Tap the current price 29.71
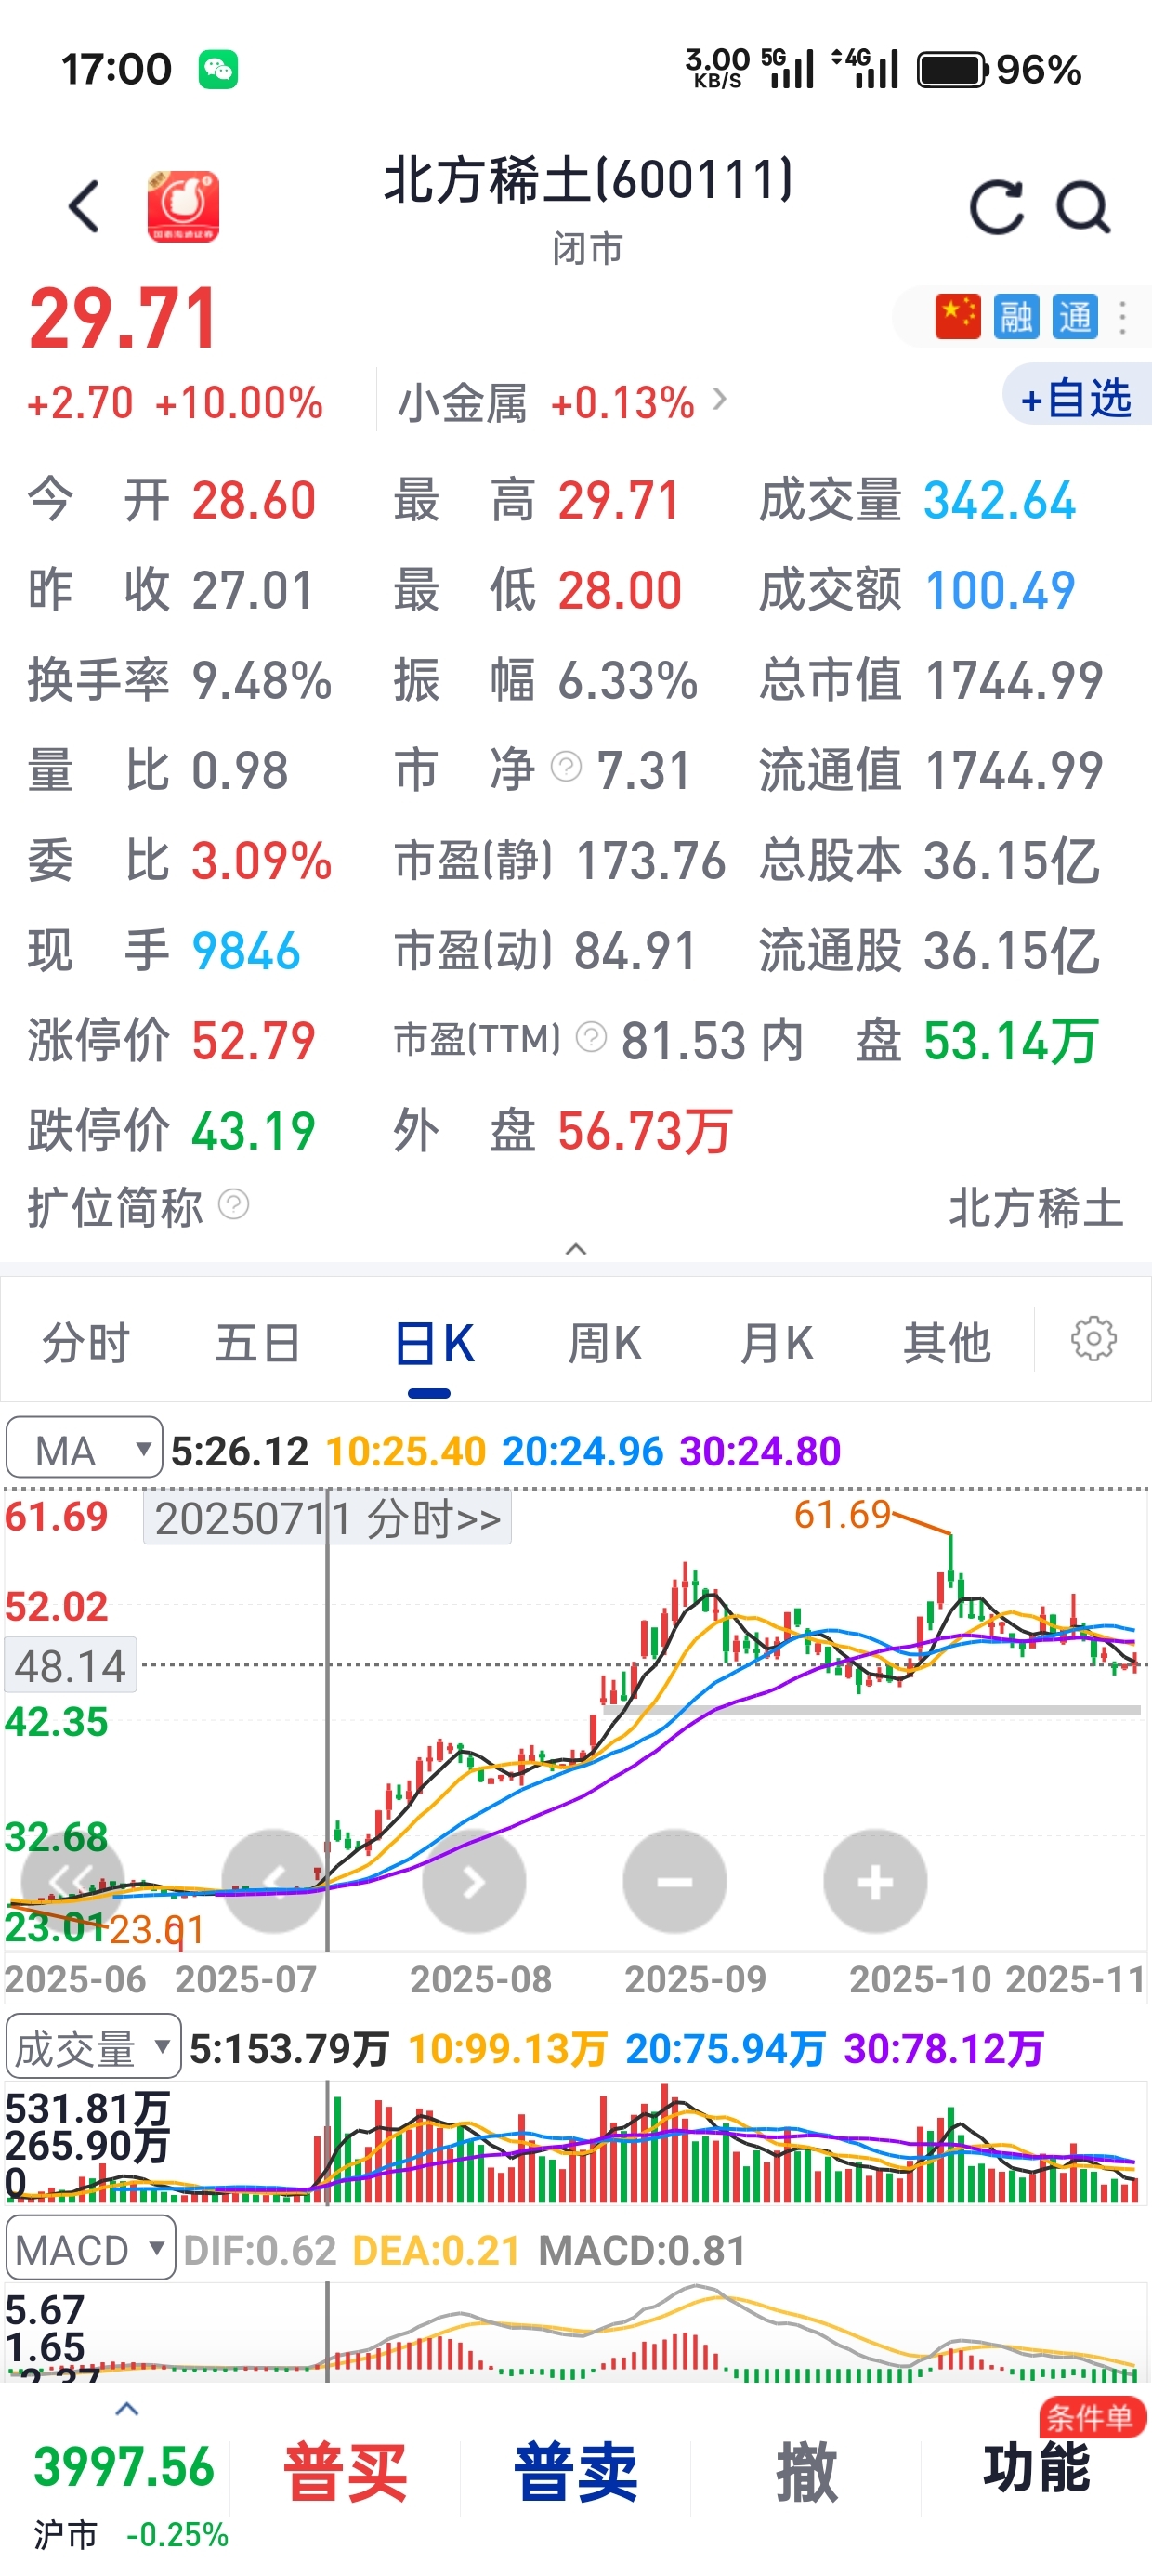The height and width of the screenshot is (2576, 1152). point(124,318)
